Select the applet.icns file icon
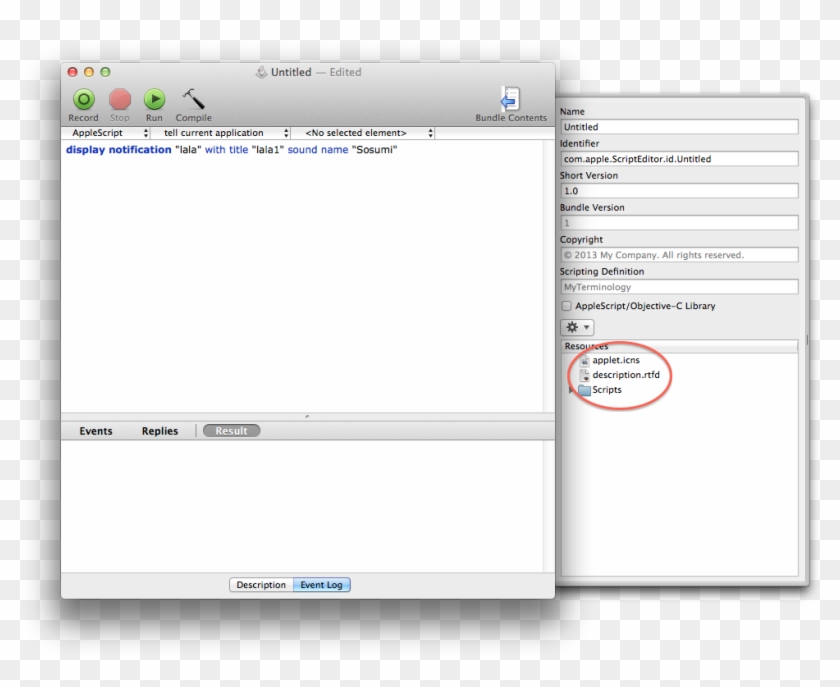Image resolution: width=840 pixels, height=687 pixels. [x=585, y=360]
